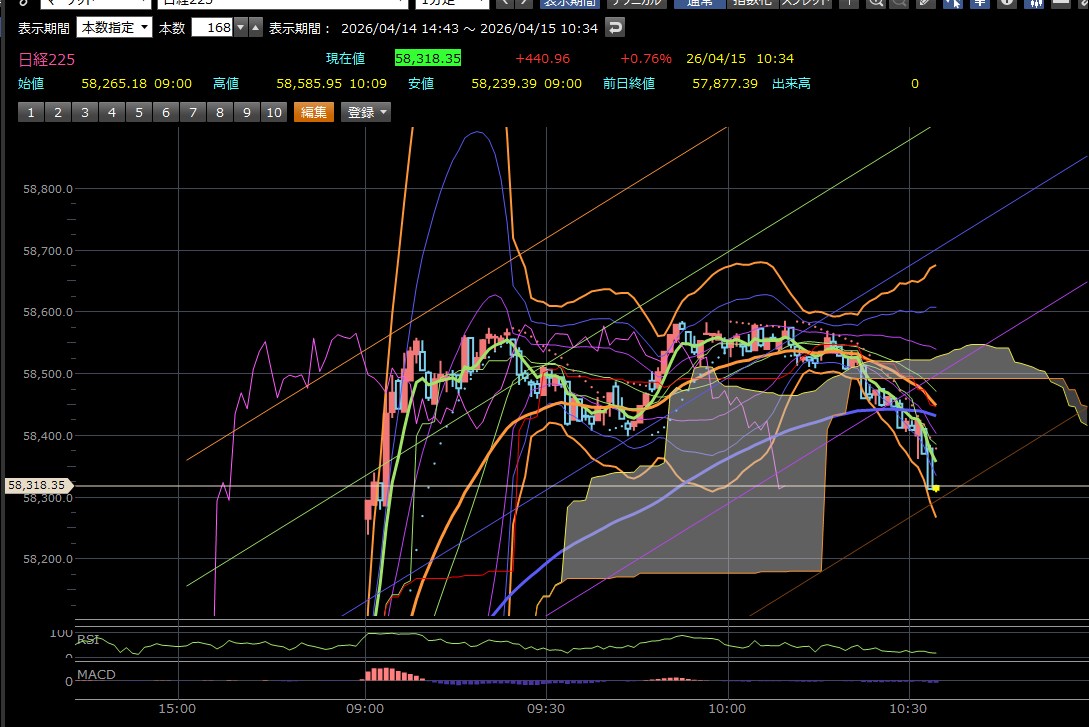Switch chart mode to 通常
This screenshot has width=1089, height=727.
click(x=700, y=3)
